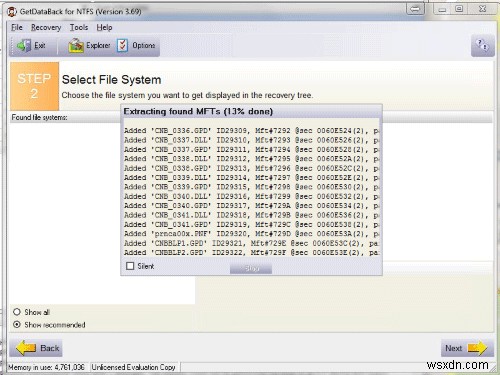Select log line 'CNB_0336.GPD'
The width and height of the screenshot is (500, 375).
[x=251, y=131]
